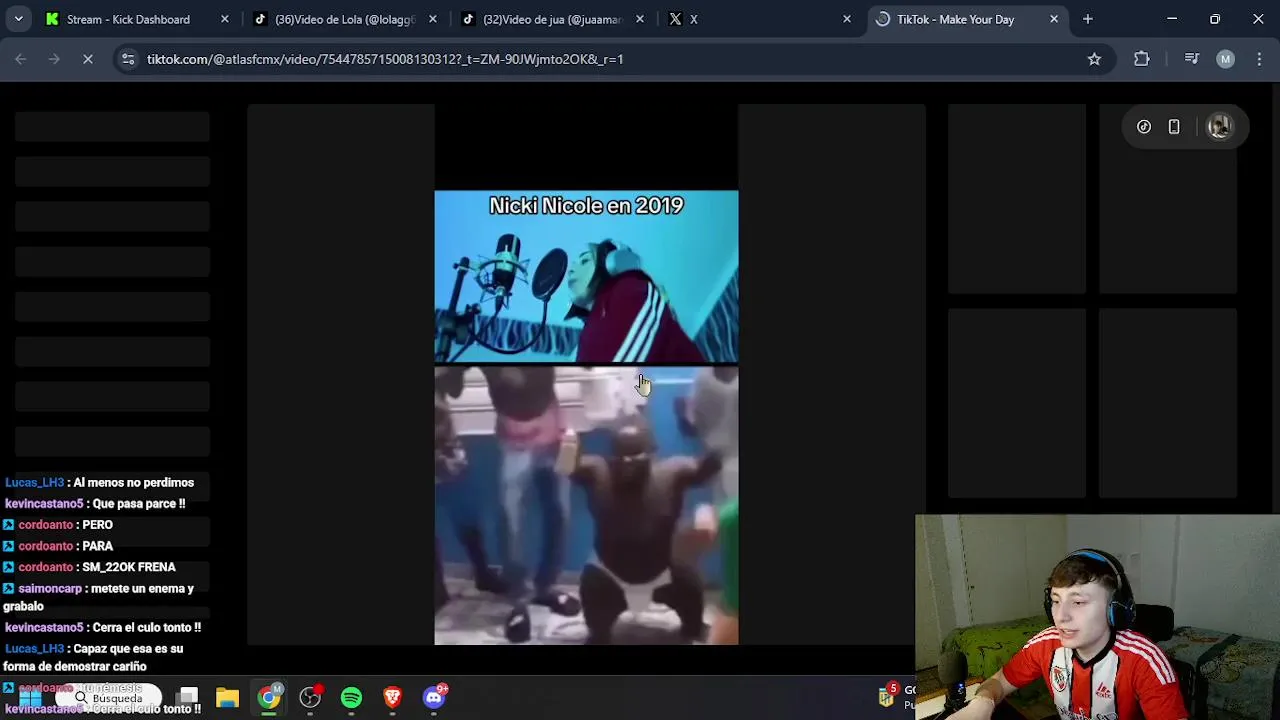1280x720 pixels.
Task: Click Lucas_LH3's 'Capaz que esa es' message
Action: coord(94,657)
